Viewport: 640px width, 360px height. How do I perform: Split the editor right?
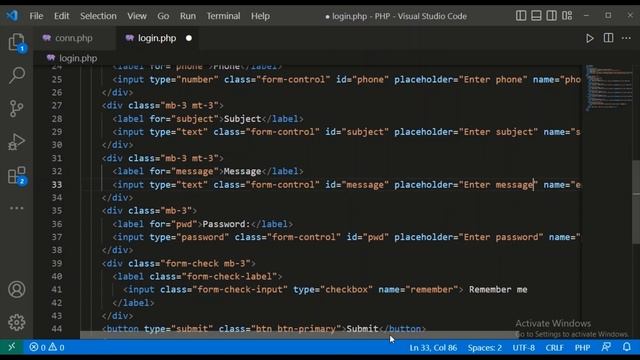click(x=608, y=38)
